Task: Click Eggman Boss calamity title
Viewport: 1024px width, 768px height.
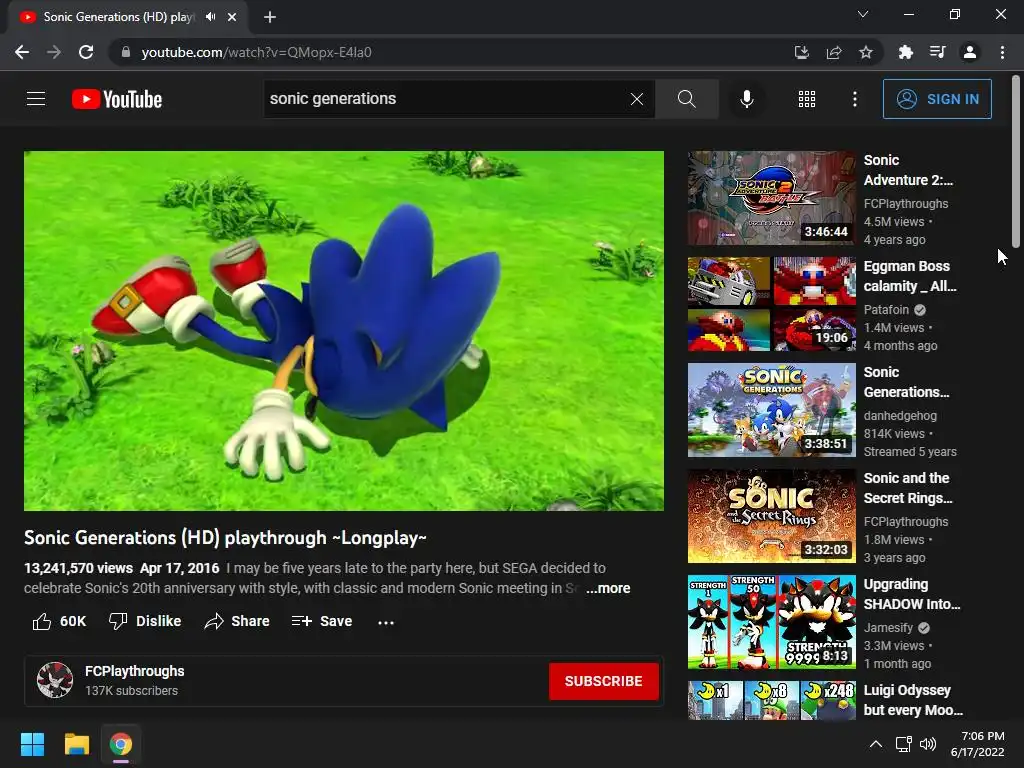Action: click(x=910, y=276)
